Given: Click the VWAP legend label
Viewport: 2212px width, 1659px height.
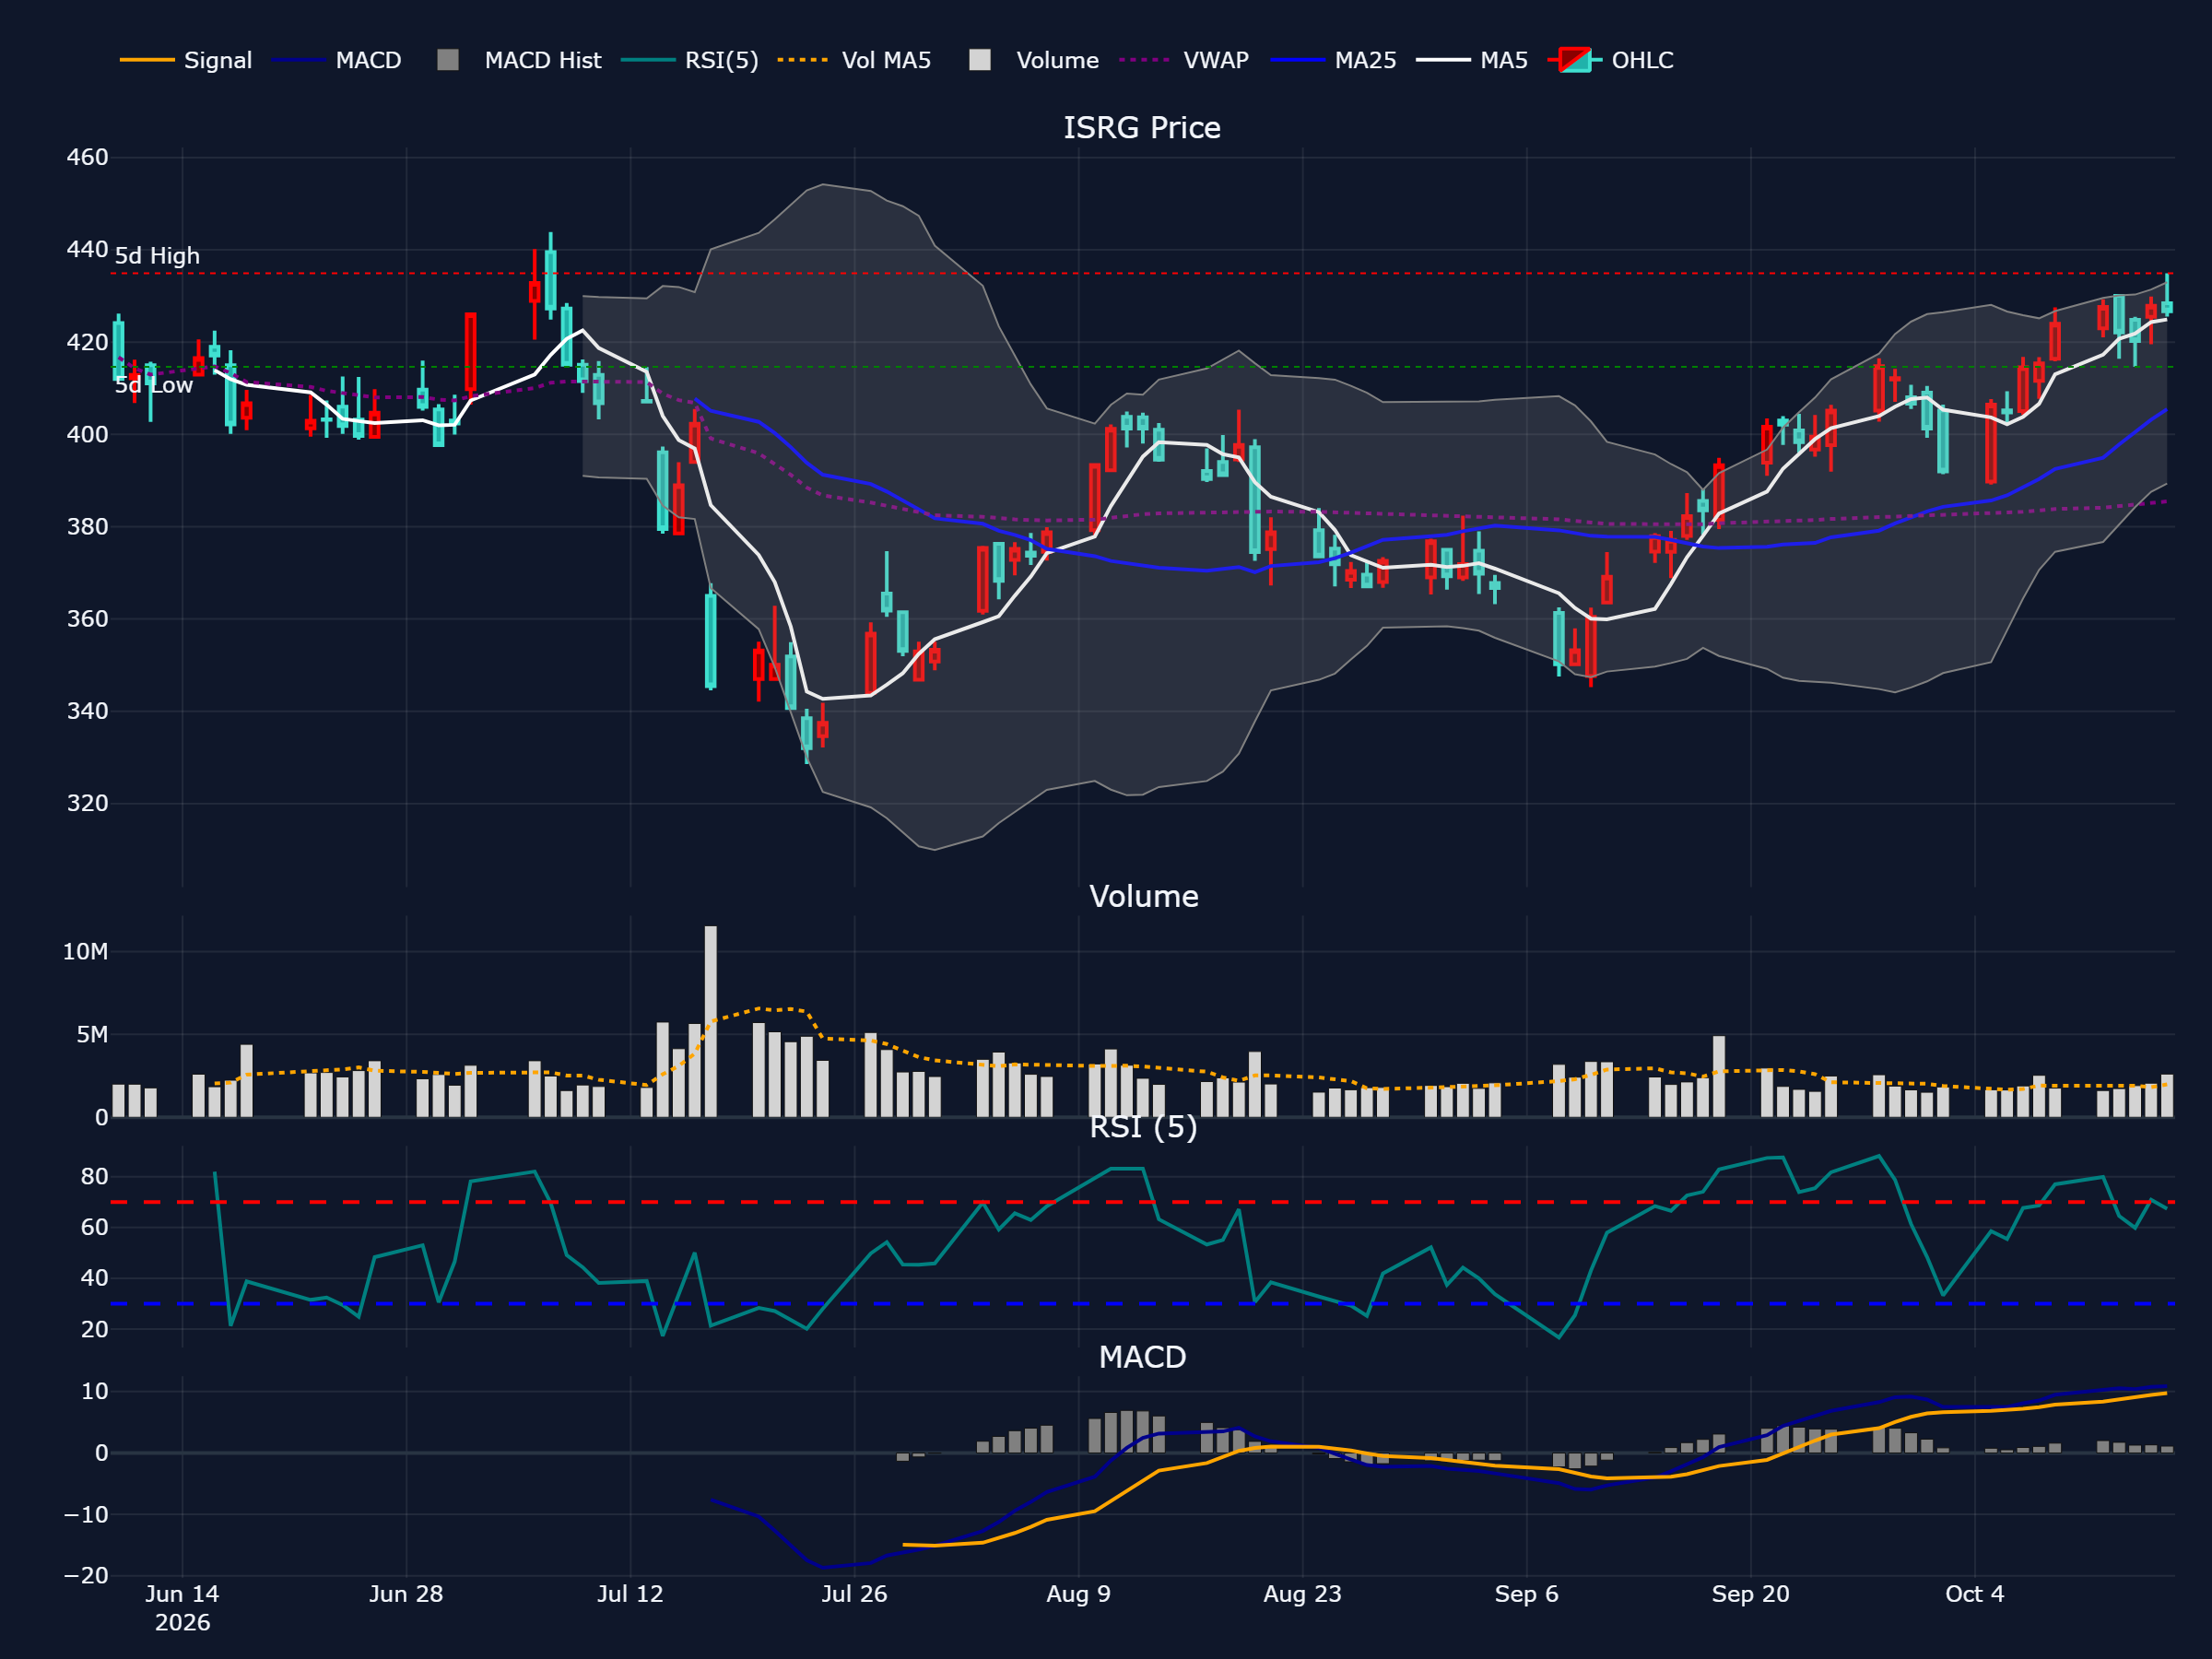Looking at the screenshot, I should coord(1216,60).
